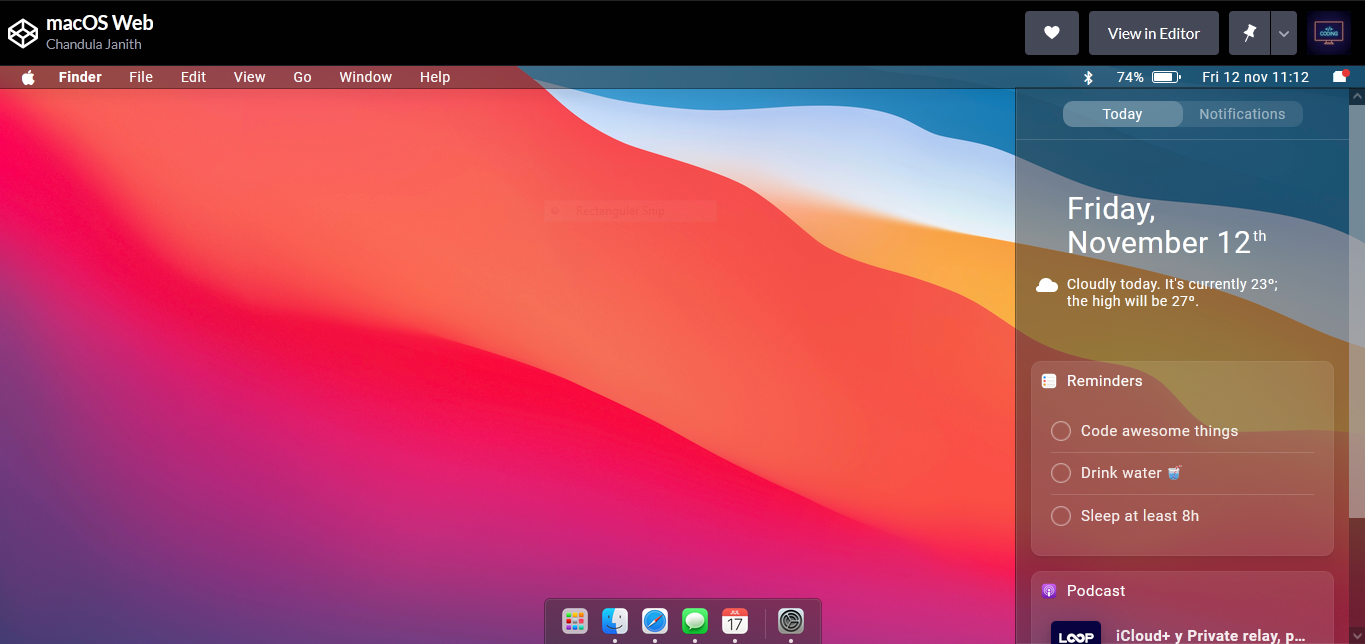
Task: Click the "Friday, November 12th" date heading
Action: coord(1167,225)
